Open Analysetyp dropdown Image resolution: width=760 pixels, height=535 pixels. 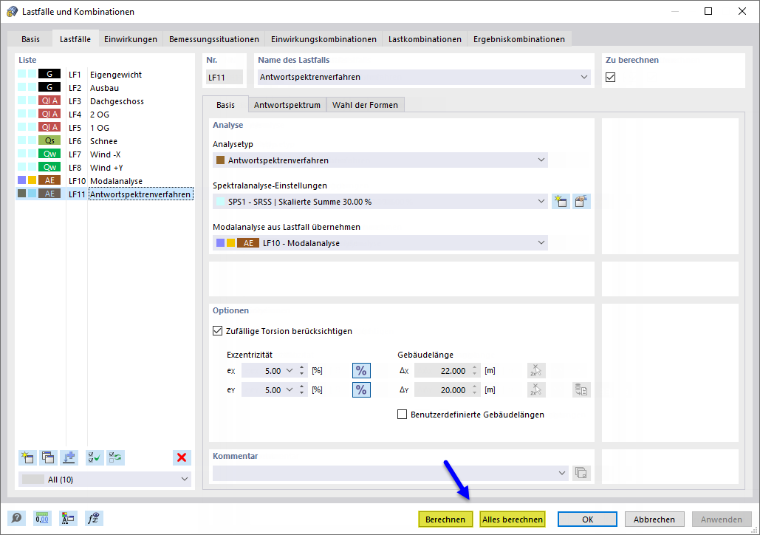coord(541,160)
